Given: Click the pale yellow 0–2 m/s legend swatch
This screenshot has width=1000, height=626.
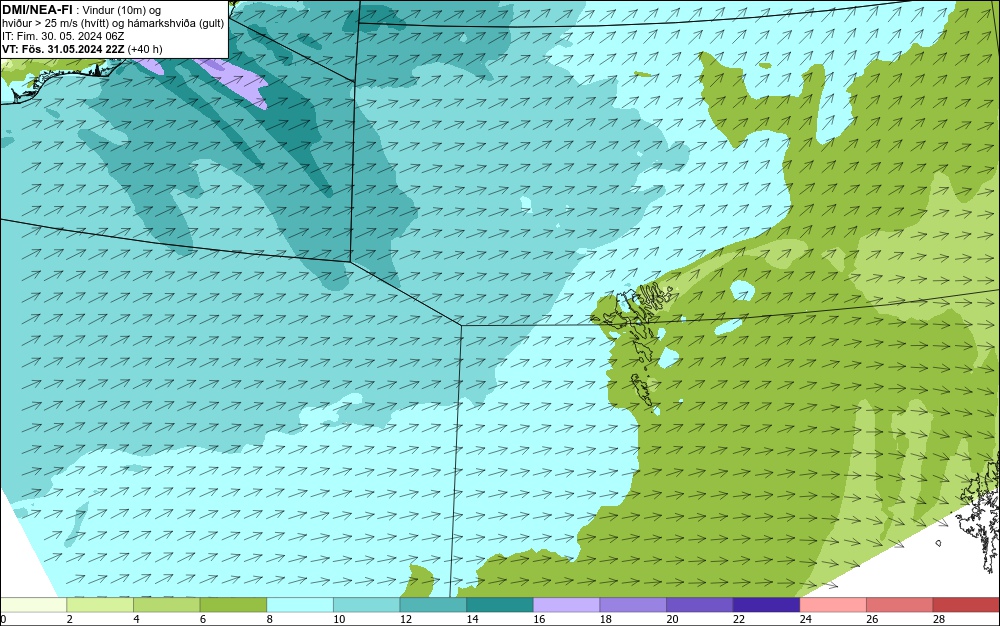Looking at the screenshot, I should pos(34,605).
